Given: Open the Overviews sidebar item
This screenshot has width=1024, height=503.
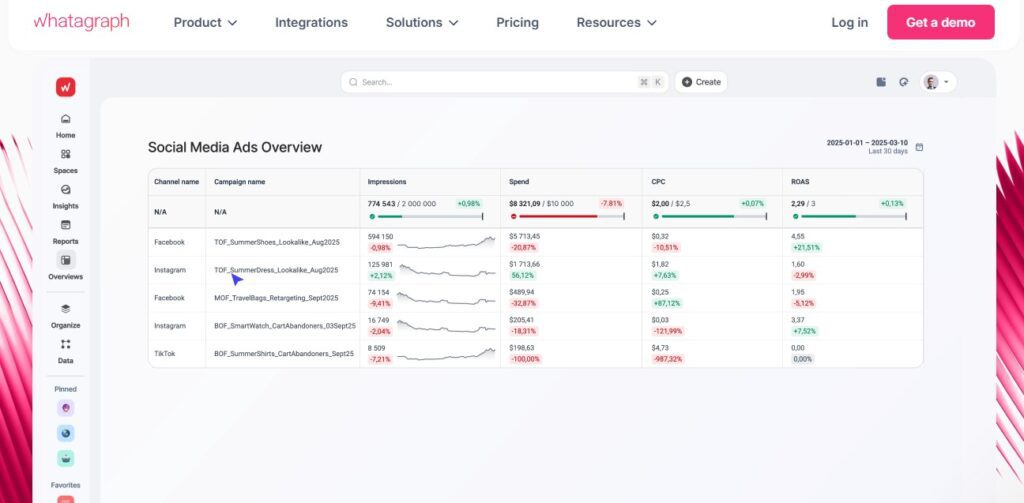Looking at the screenshot, I should click(x=65, y=261).
